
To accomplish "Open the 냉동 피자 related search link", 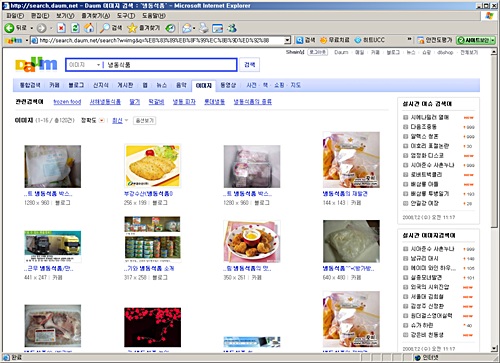I will [x=184, y=102].
